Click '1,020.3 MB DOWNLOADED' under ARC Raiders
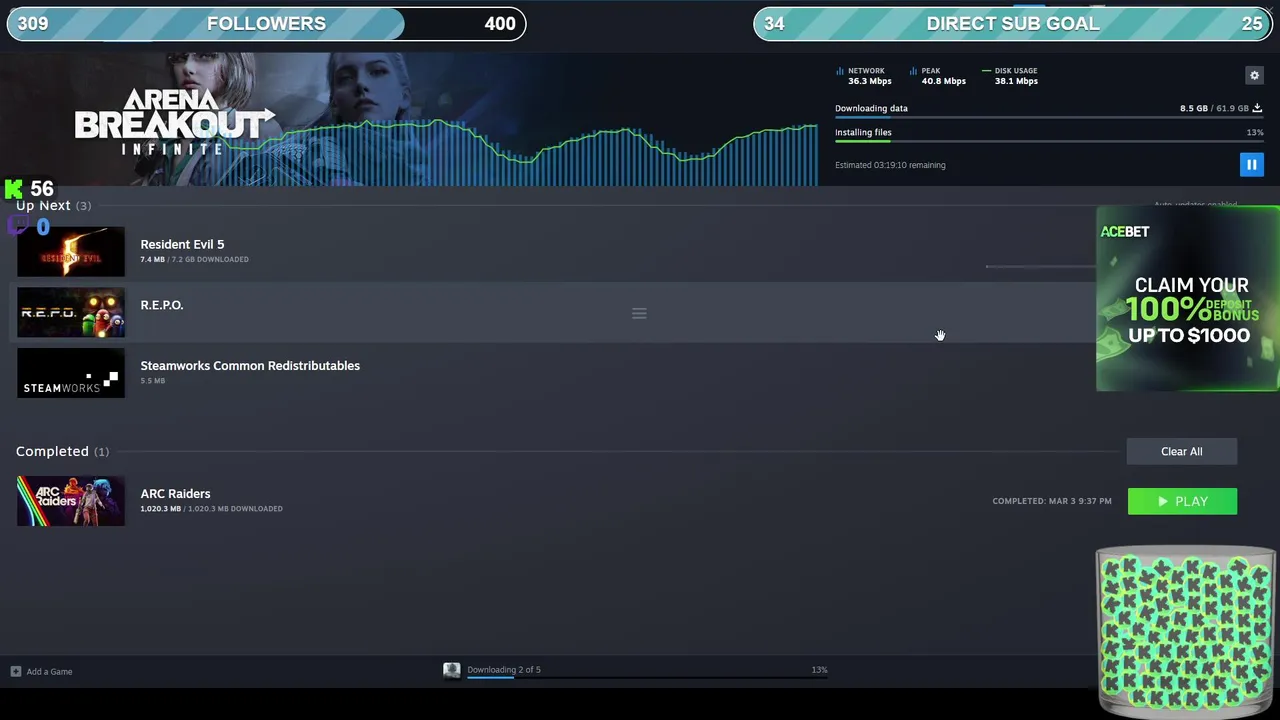Image resolution: width=1280 pixels, height=720 pixels. coord(236,509)
